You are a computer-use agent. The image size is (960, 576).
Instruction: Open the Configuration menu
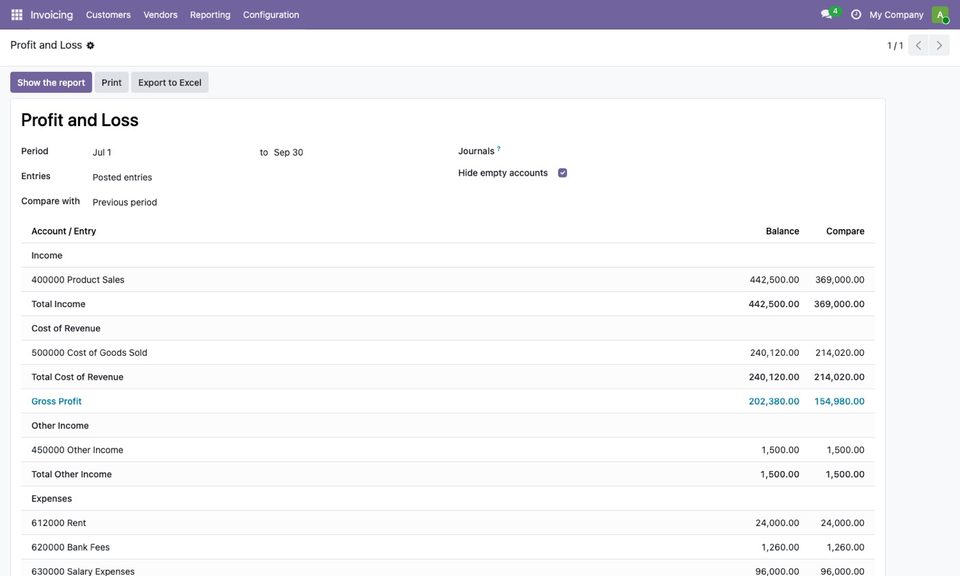coord(271,15)
